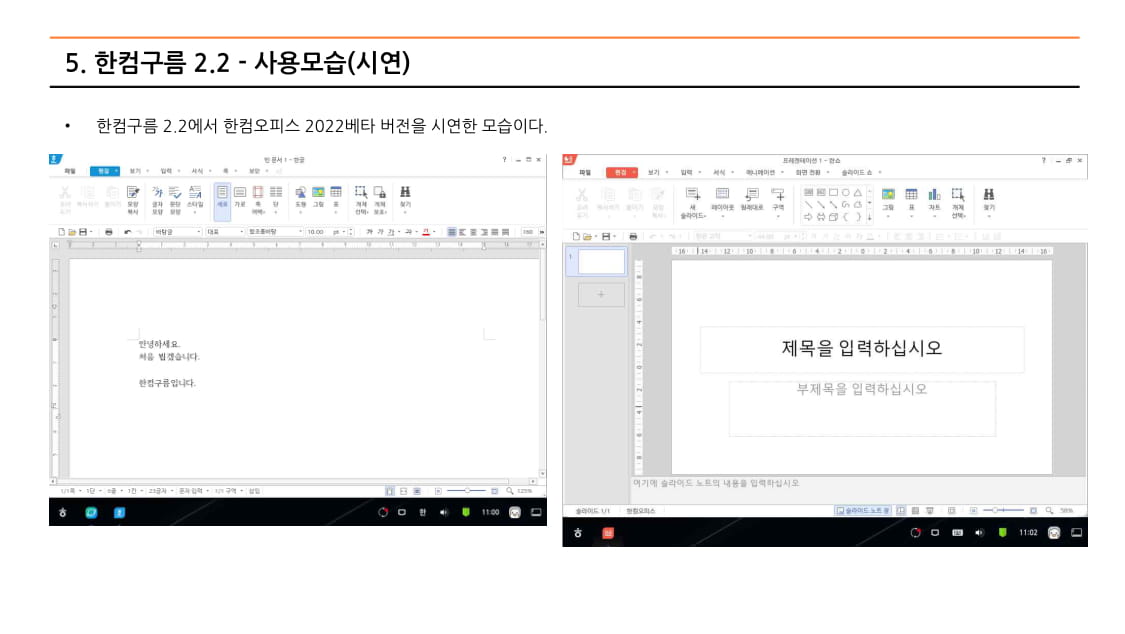The width and height of the screenshot is (1125, 634).
Task: Toggle bold 가 in Hangul format bar
Action: (369, 232)
